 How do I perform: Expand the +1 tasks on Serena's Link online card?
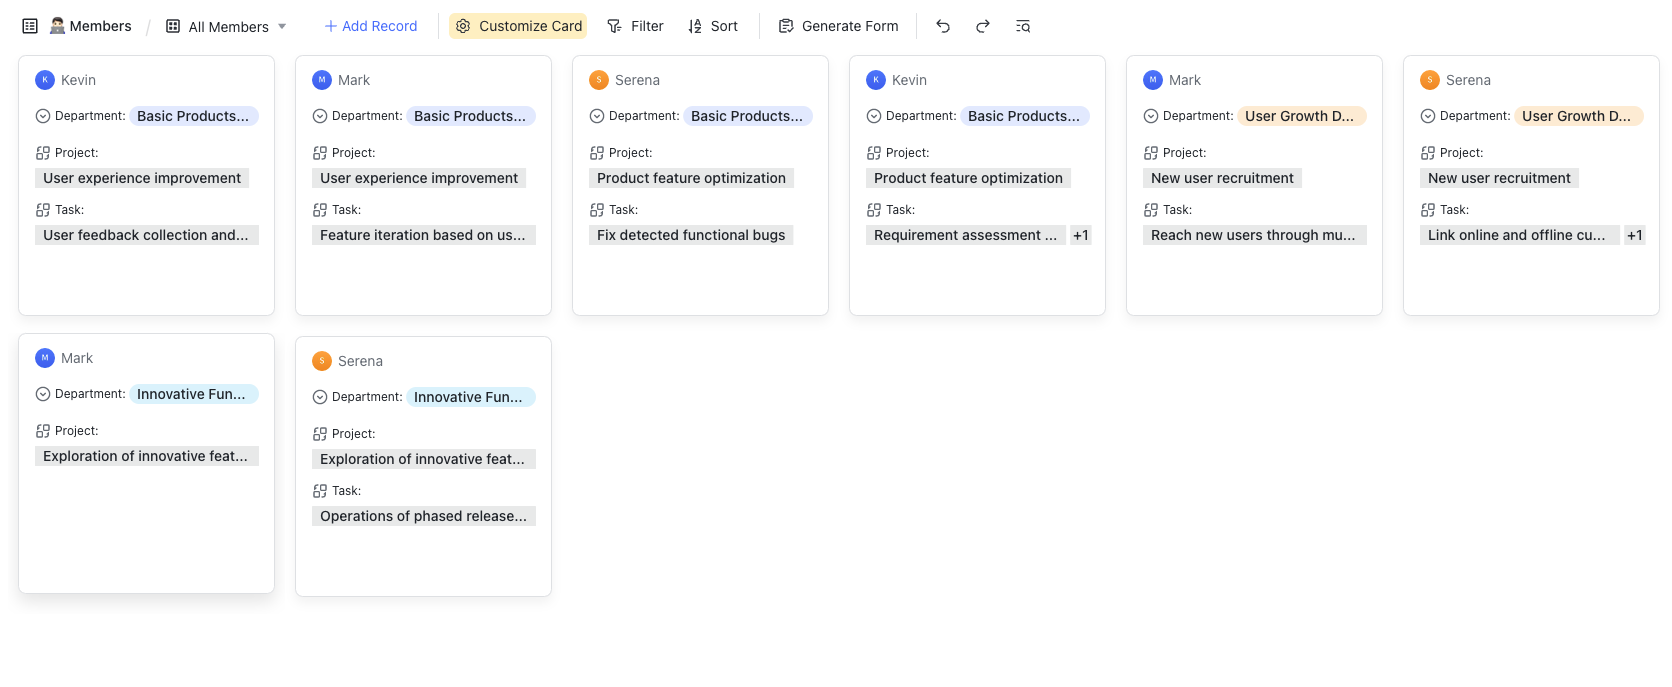tap(1634, 235)
